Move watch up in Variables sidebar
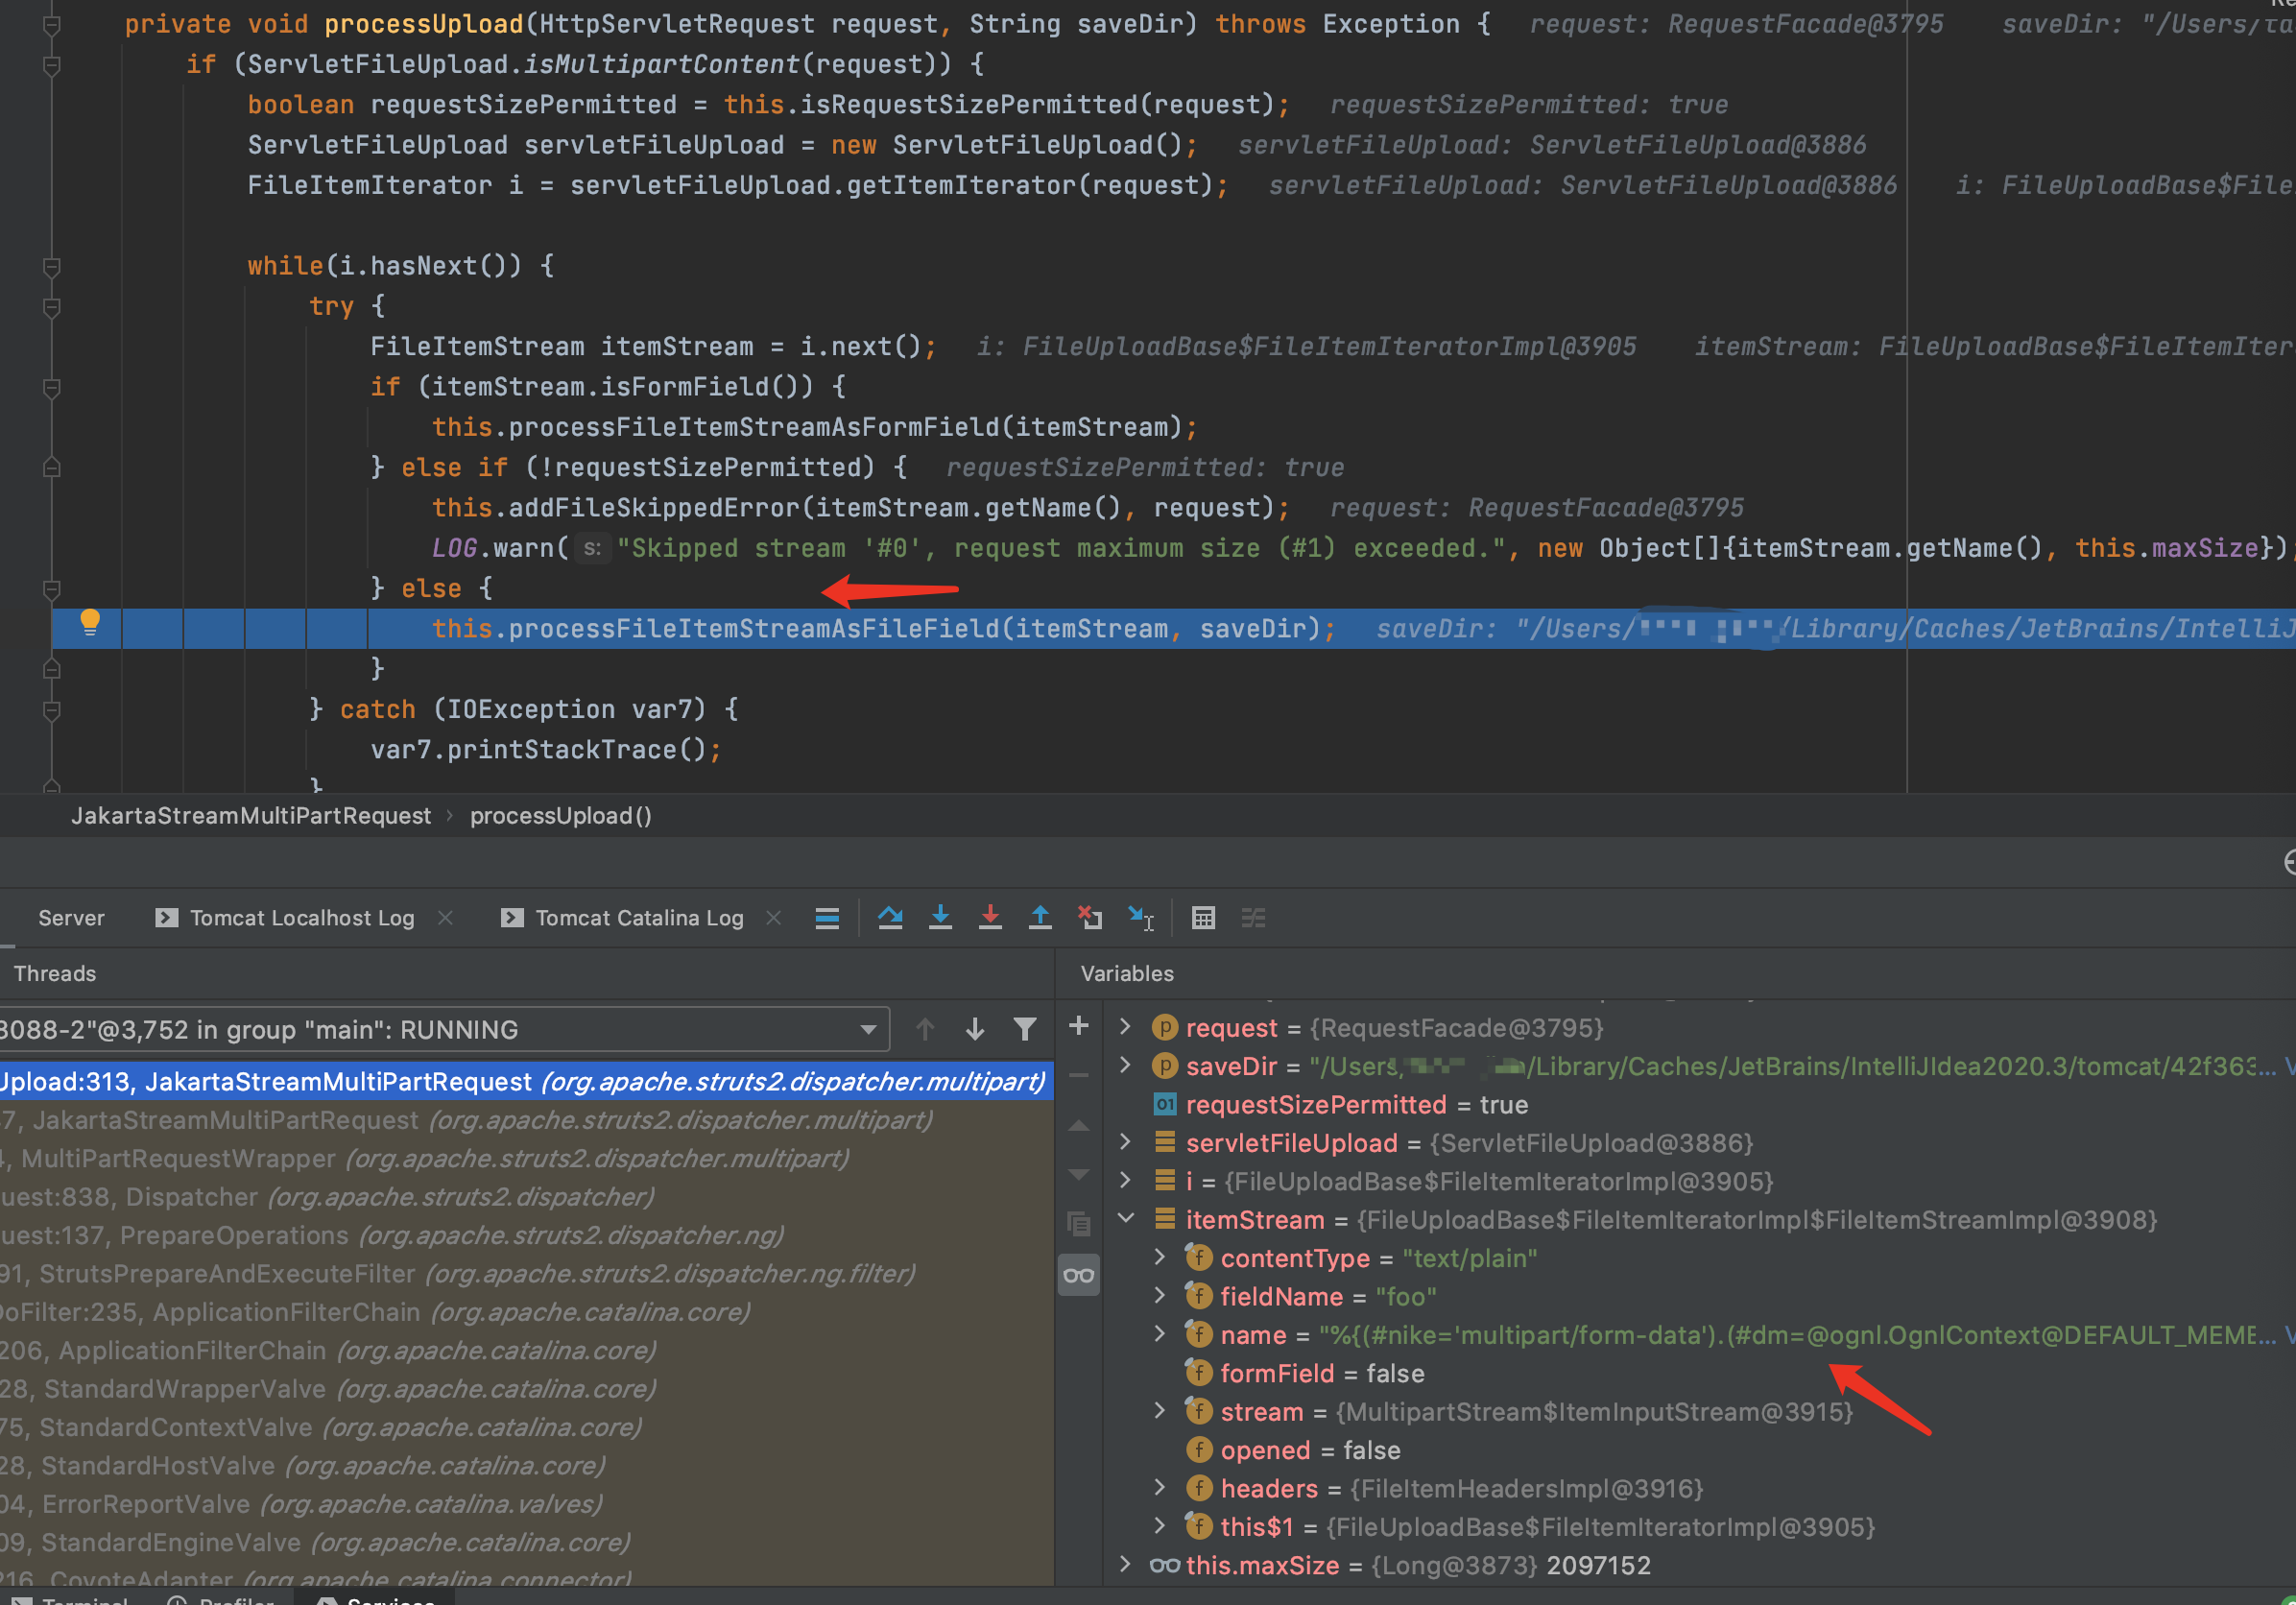Screen dimensions: 2296x1605 point(1079,1126)
